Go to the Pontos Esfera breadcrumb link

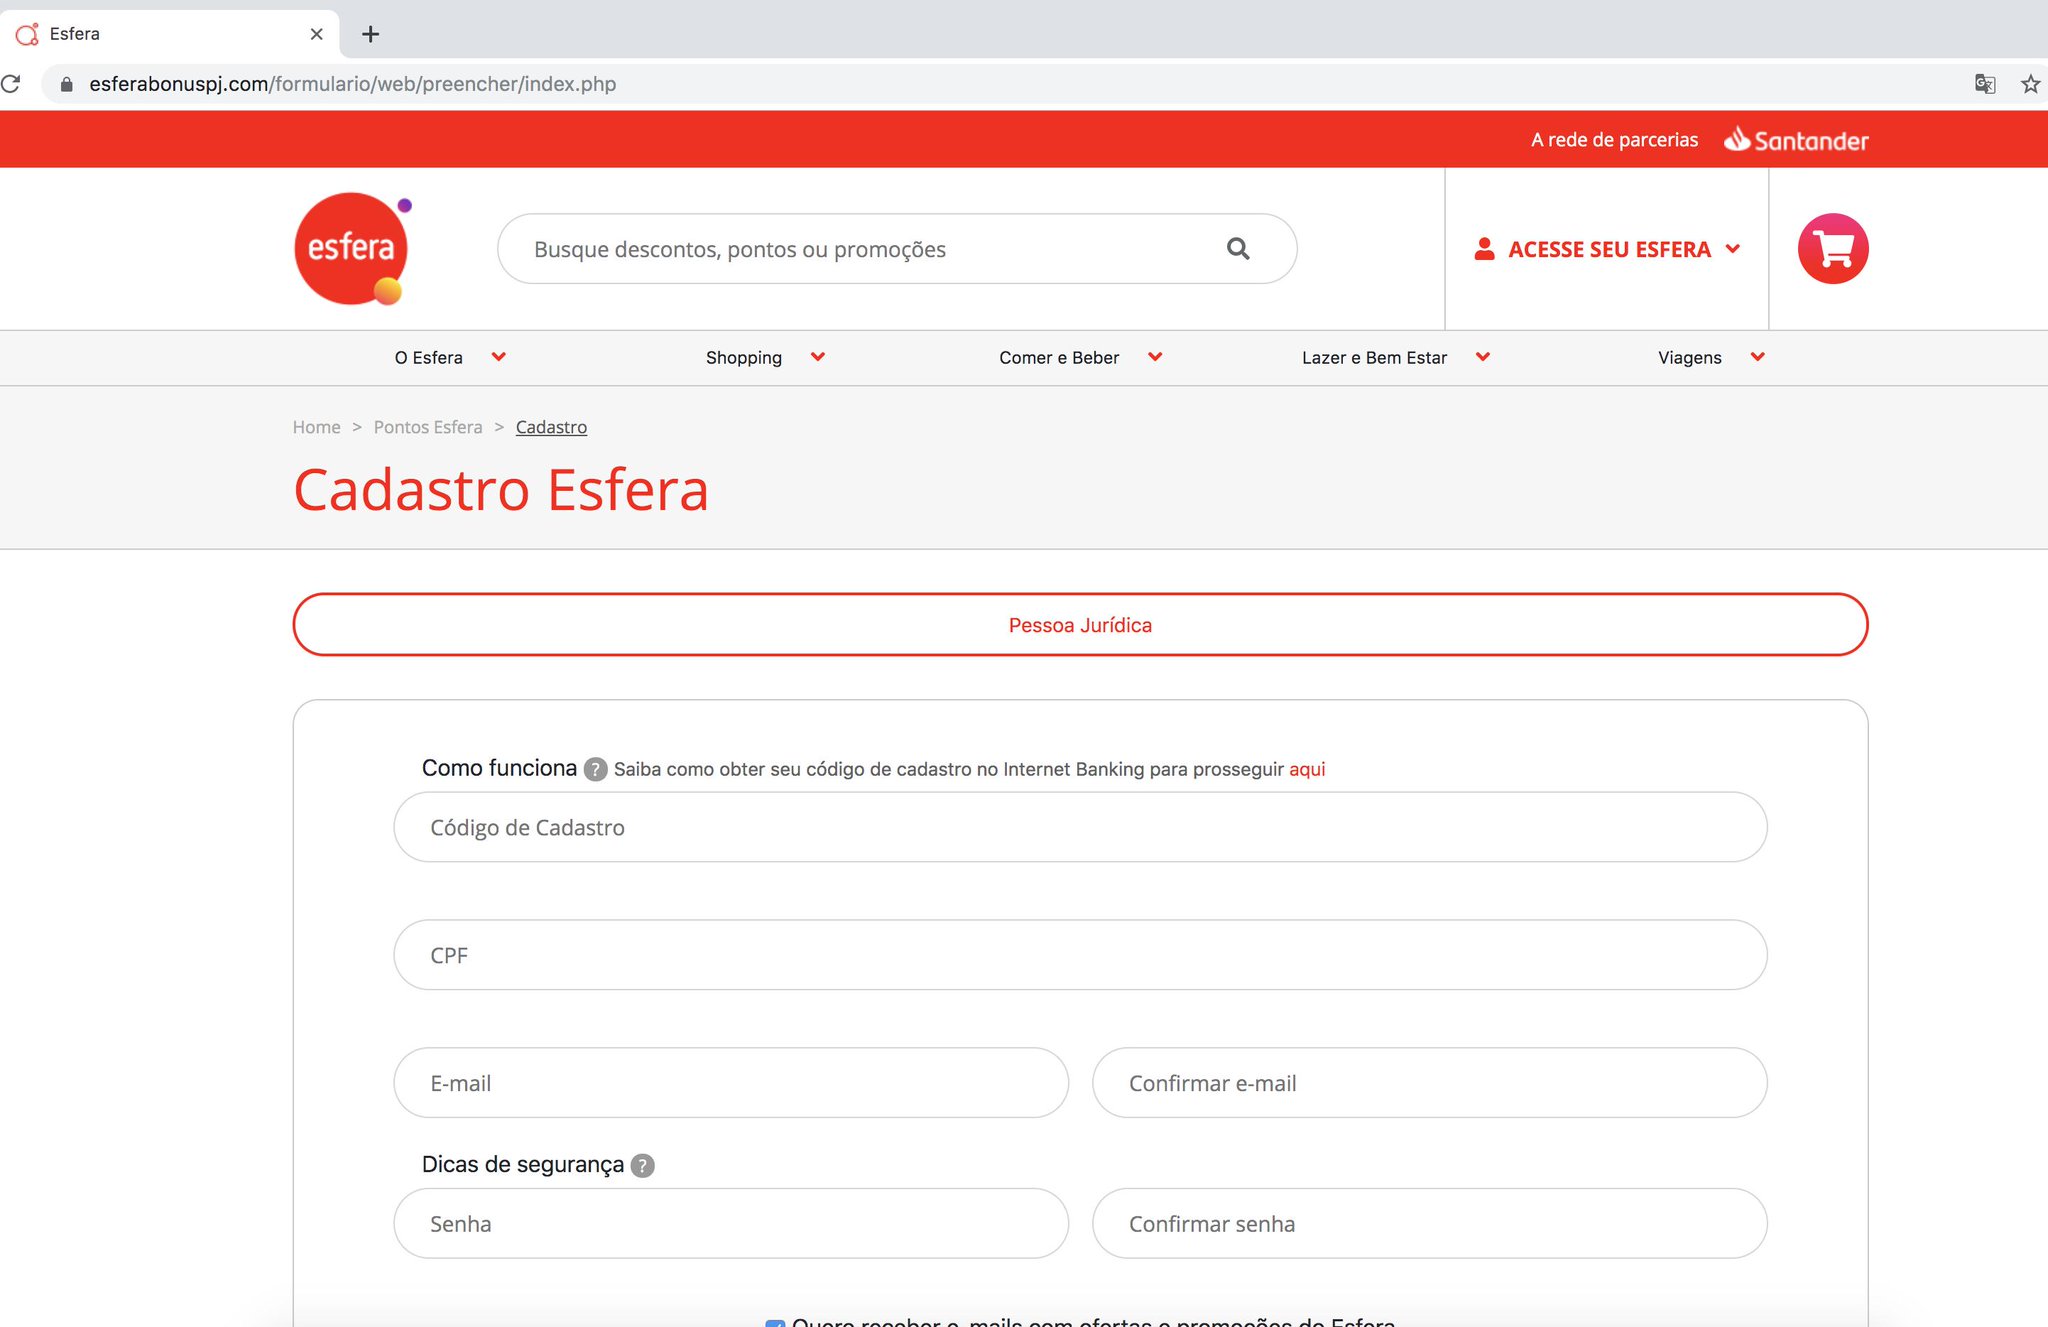pos(428,427)
